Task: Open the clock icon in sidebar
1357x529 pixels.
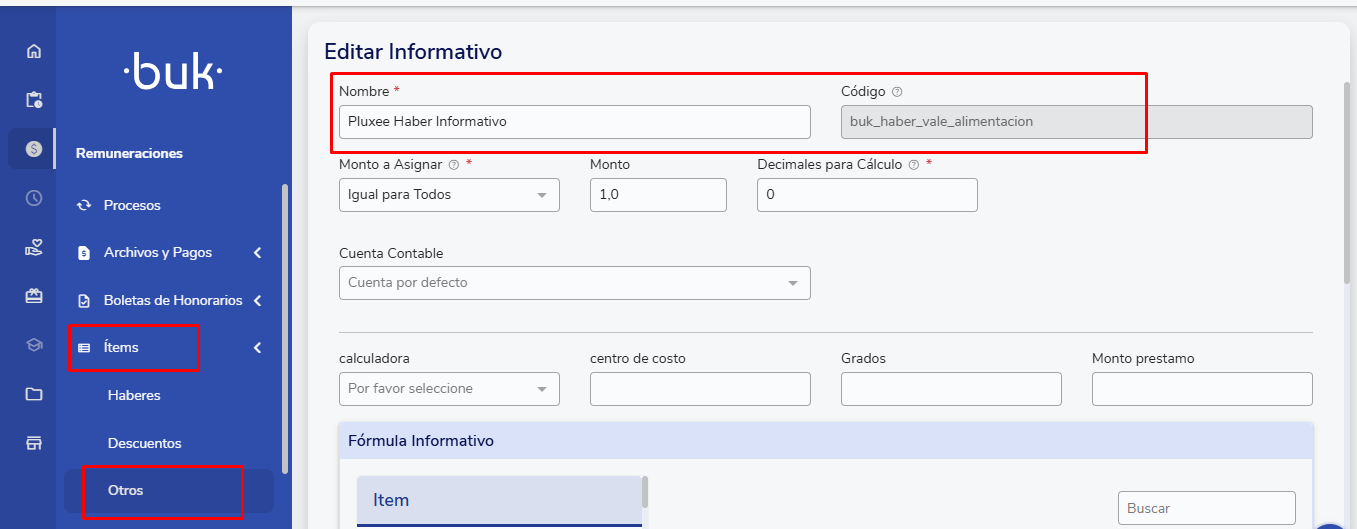Action: [x=34, y=198]
